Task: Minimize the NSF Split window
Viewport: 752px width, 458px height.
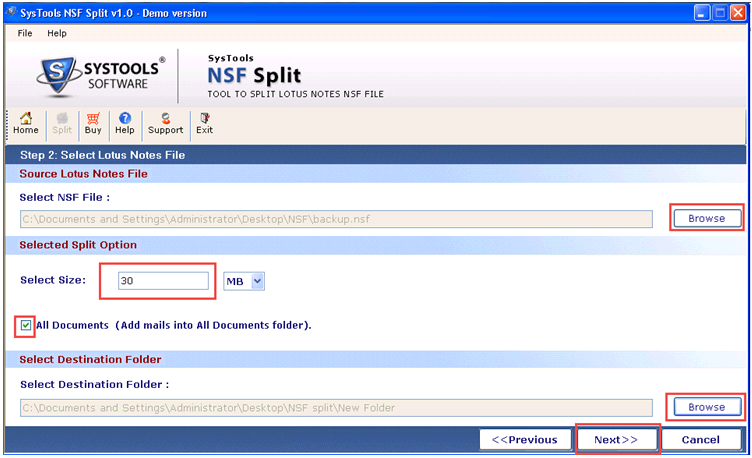Action: pos(702,13)
